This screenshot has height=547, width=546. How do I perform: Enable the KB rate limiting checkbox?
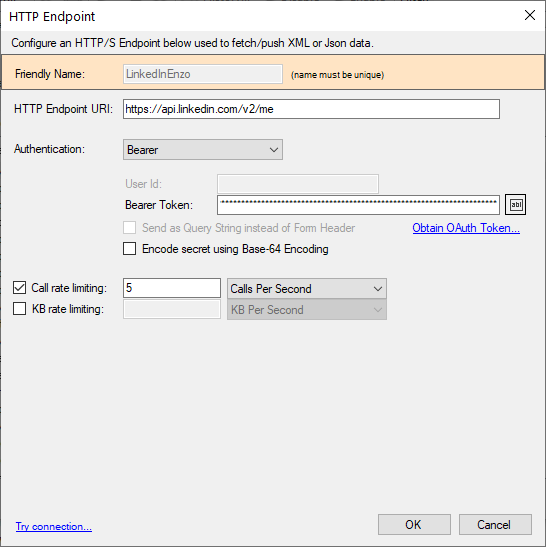(20, 309)
